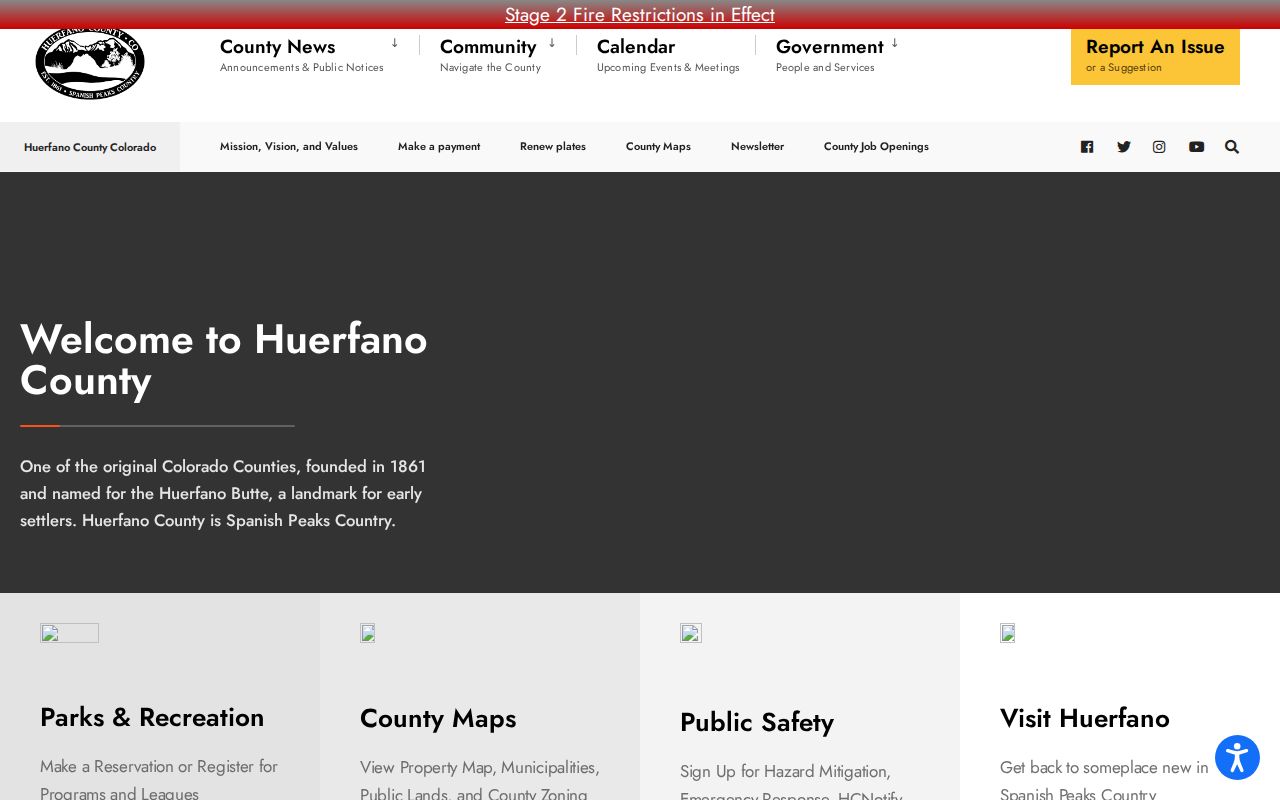Image resolution: width=1280 pixels, height=800 pixels.
Task: Open the Newsletter link
Action: coord(757,147)
